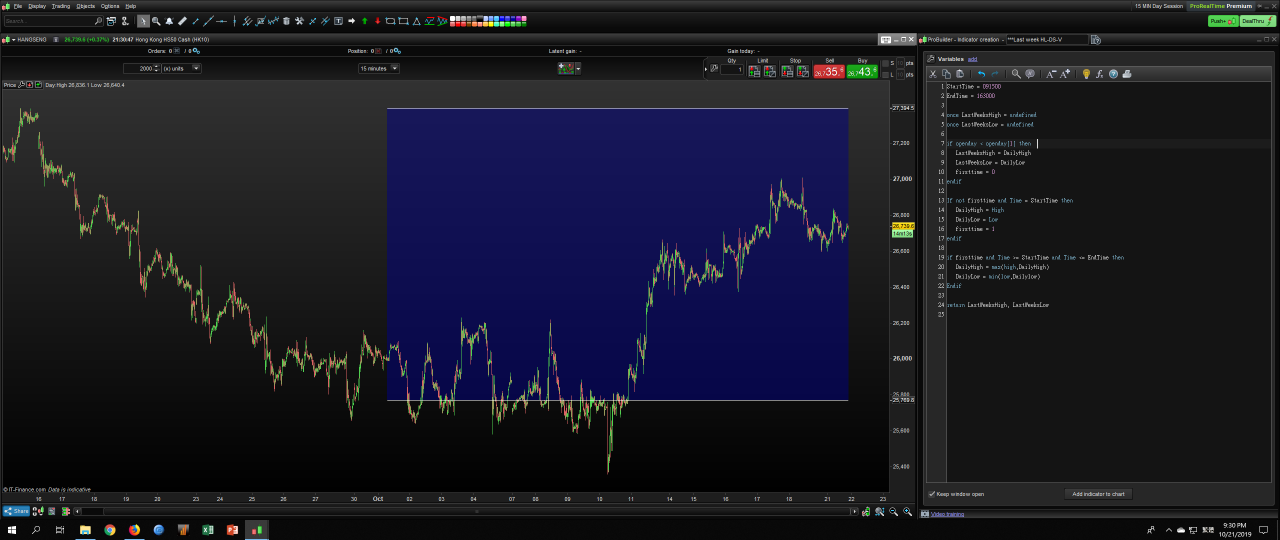Open Windows Start menu
The width and height of the screenshot is (1280, 540).
click(x=10, y=529)
